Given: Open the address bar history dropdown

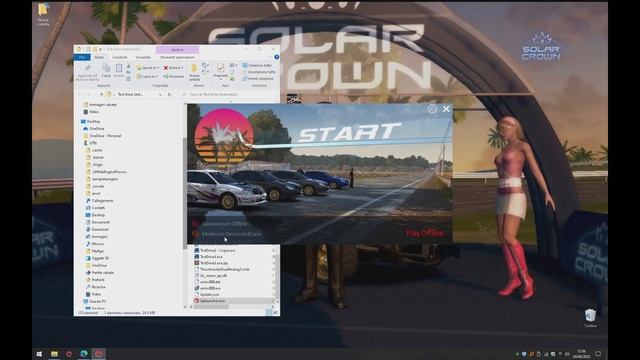Looking at the screenshot, I should [160, 94].
